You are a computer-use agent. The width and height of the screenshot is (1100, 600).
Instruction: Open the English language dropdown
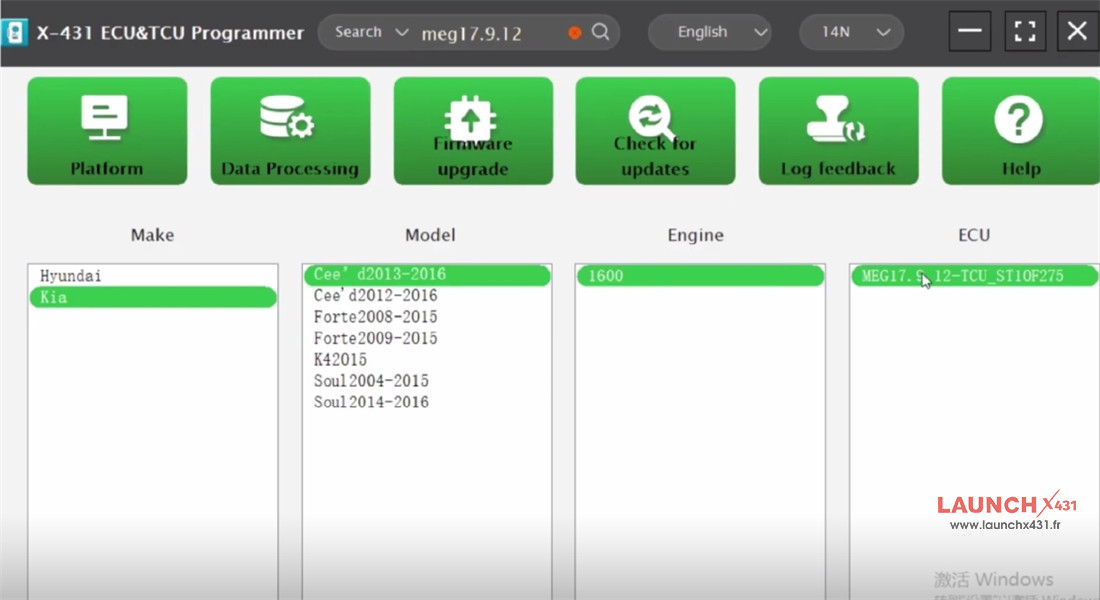(x=709, y=32)
